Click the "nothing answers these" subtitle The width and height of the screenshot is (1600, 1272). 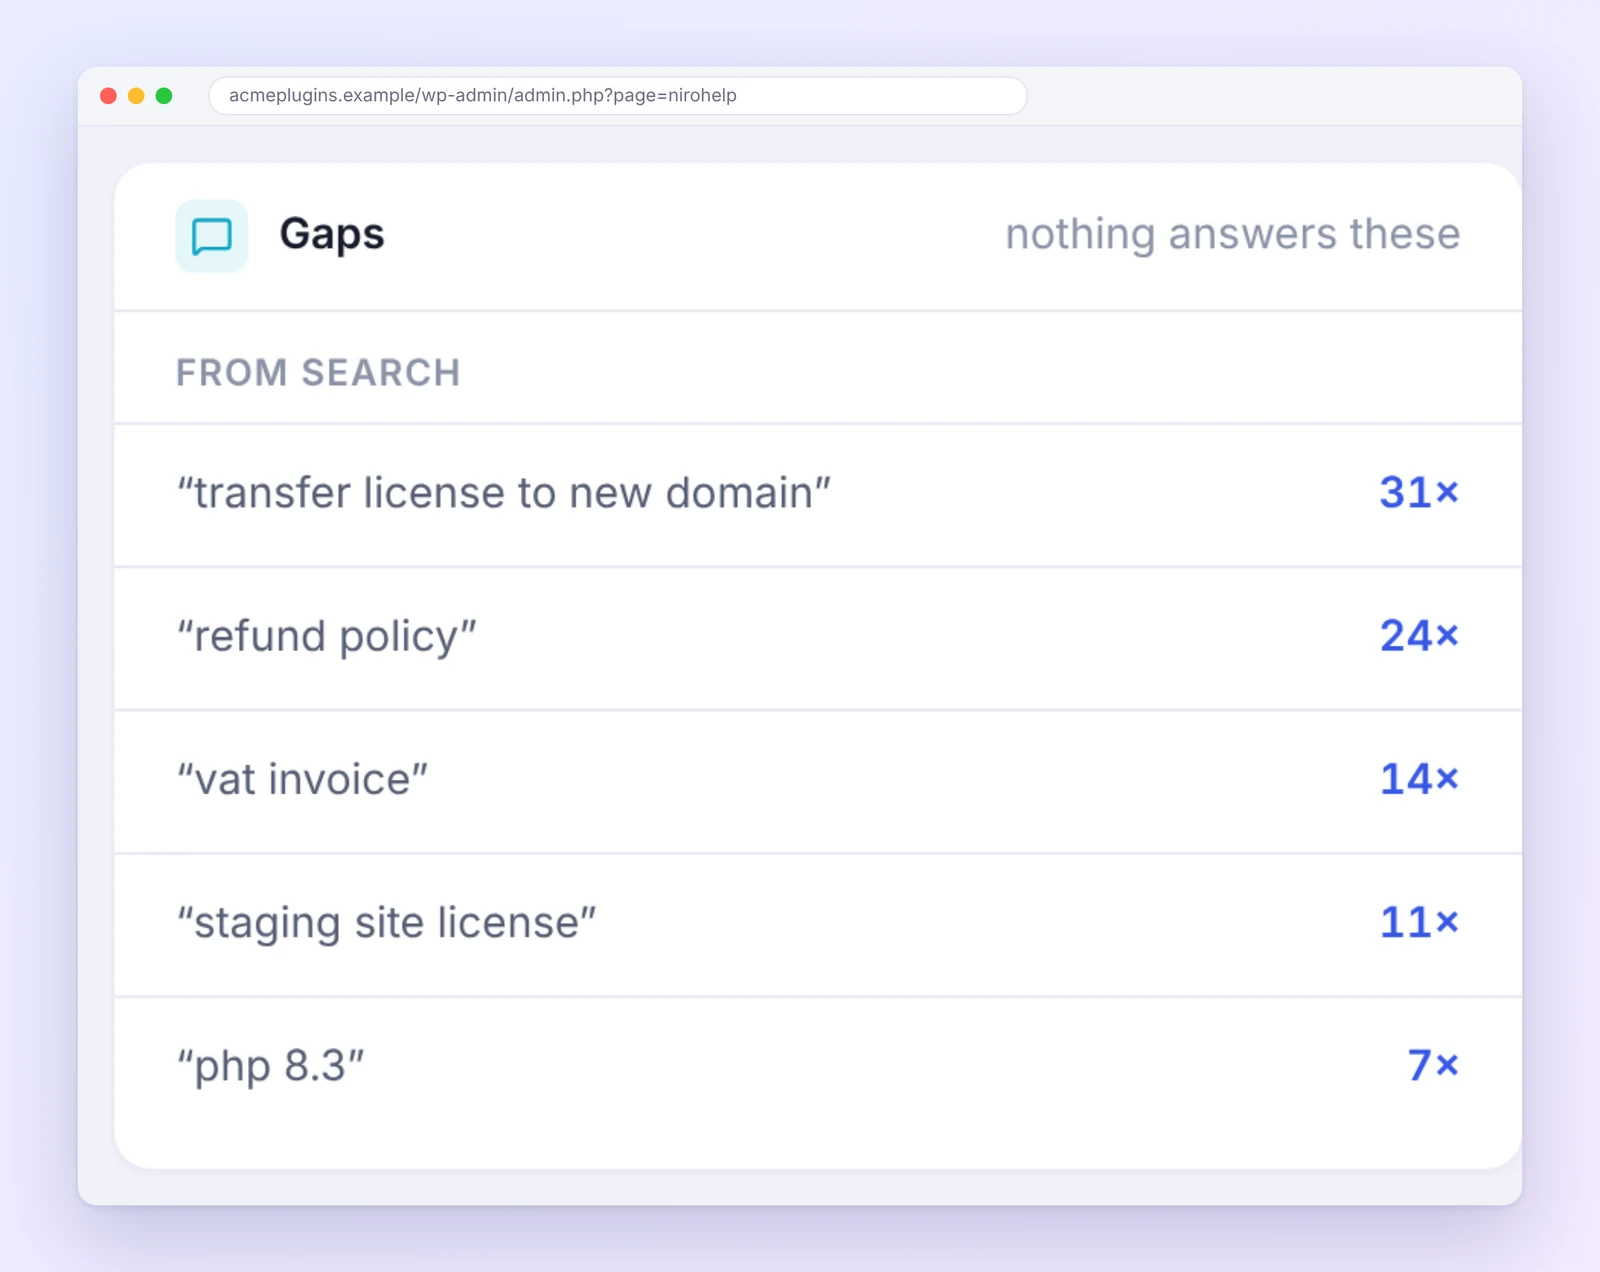(1232, 234)
